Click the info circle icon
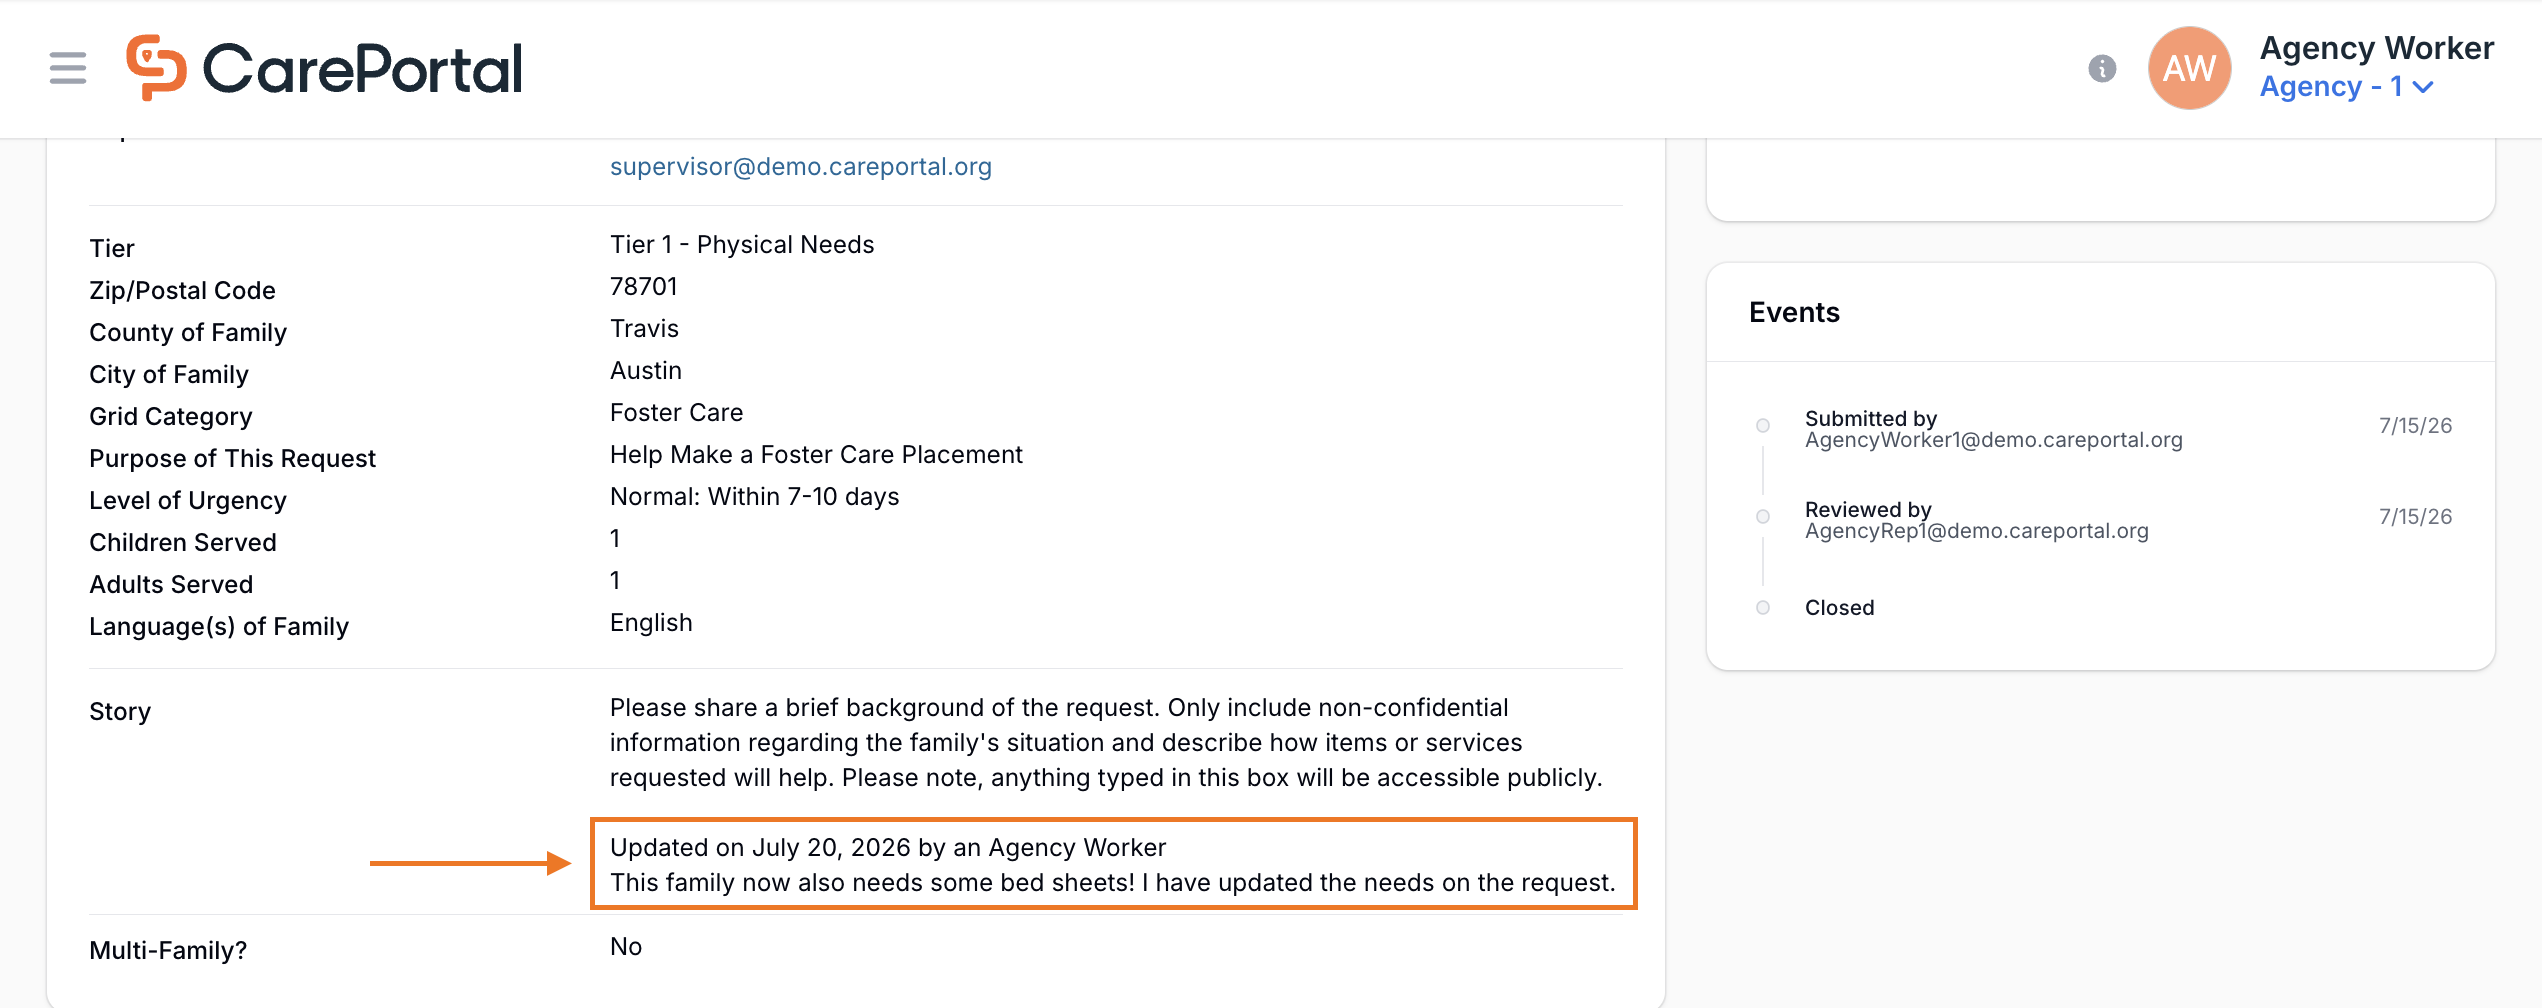 click(x=2102, y=68)
